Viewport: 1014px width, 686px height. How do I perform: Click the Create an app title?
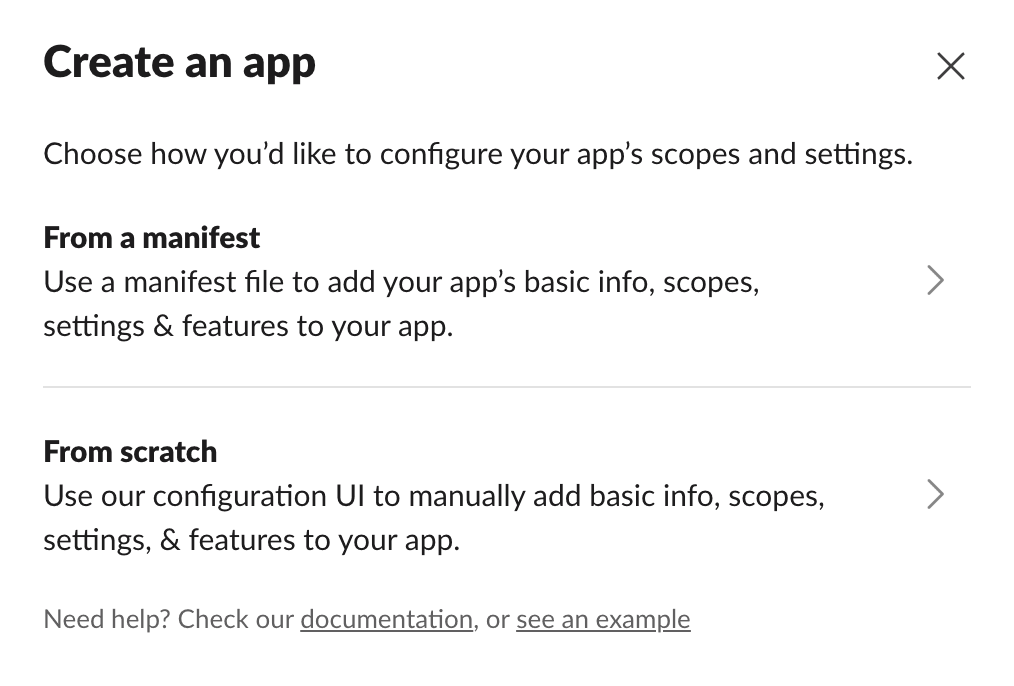pos(179,62)
